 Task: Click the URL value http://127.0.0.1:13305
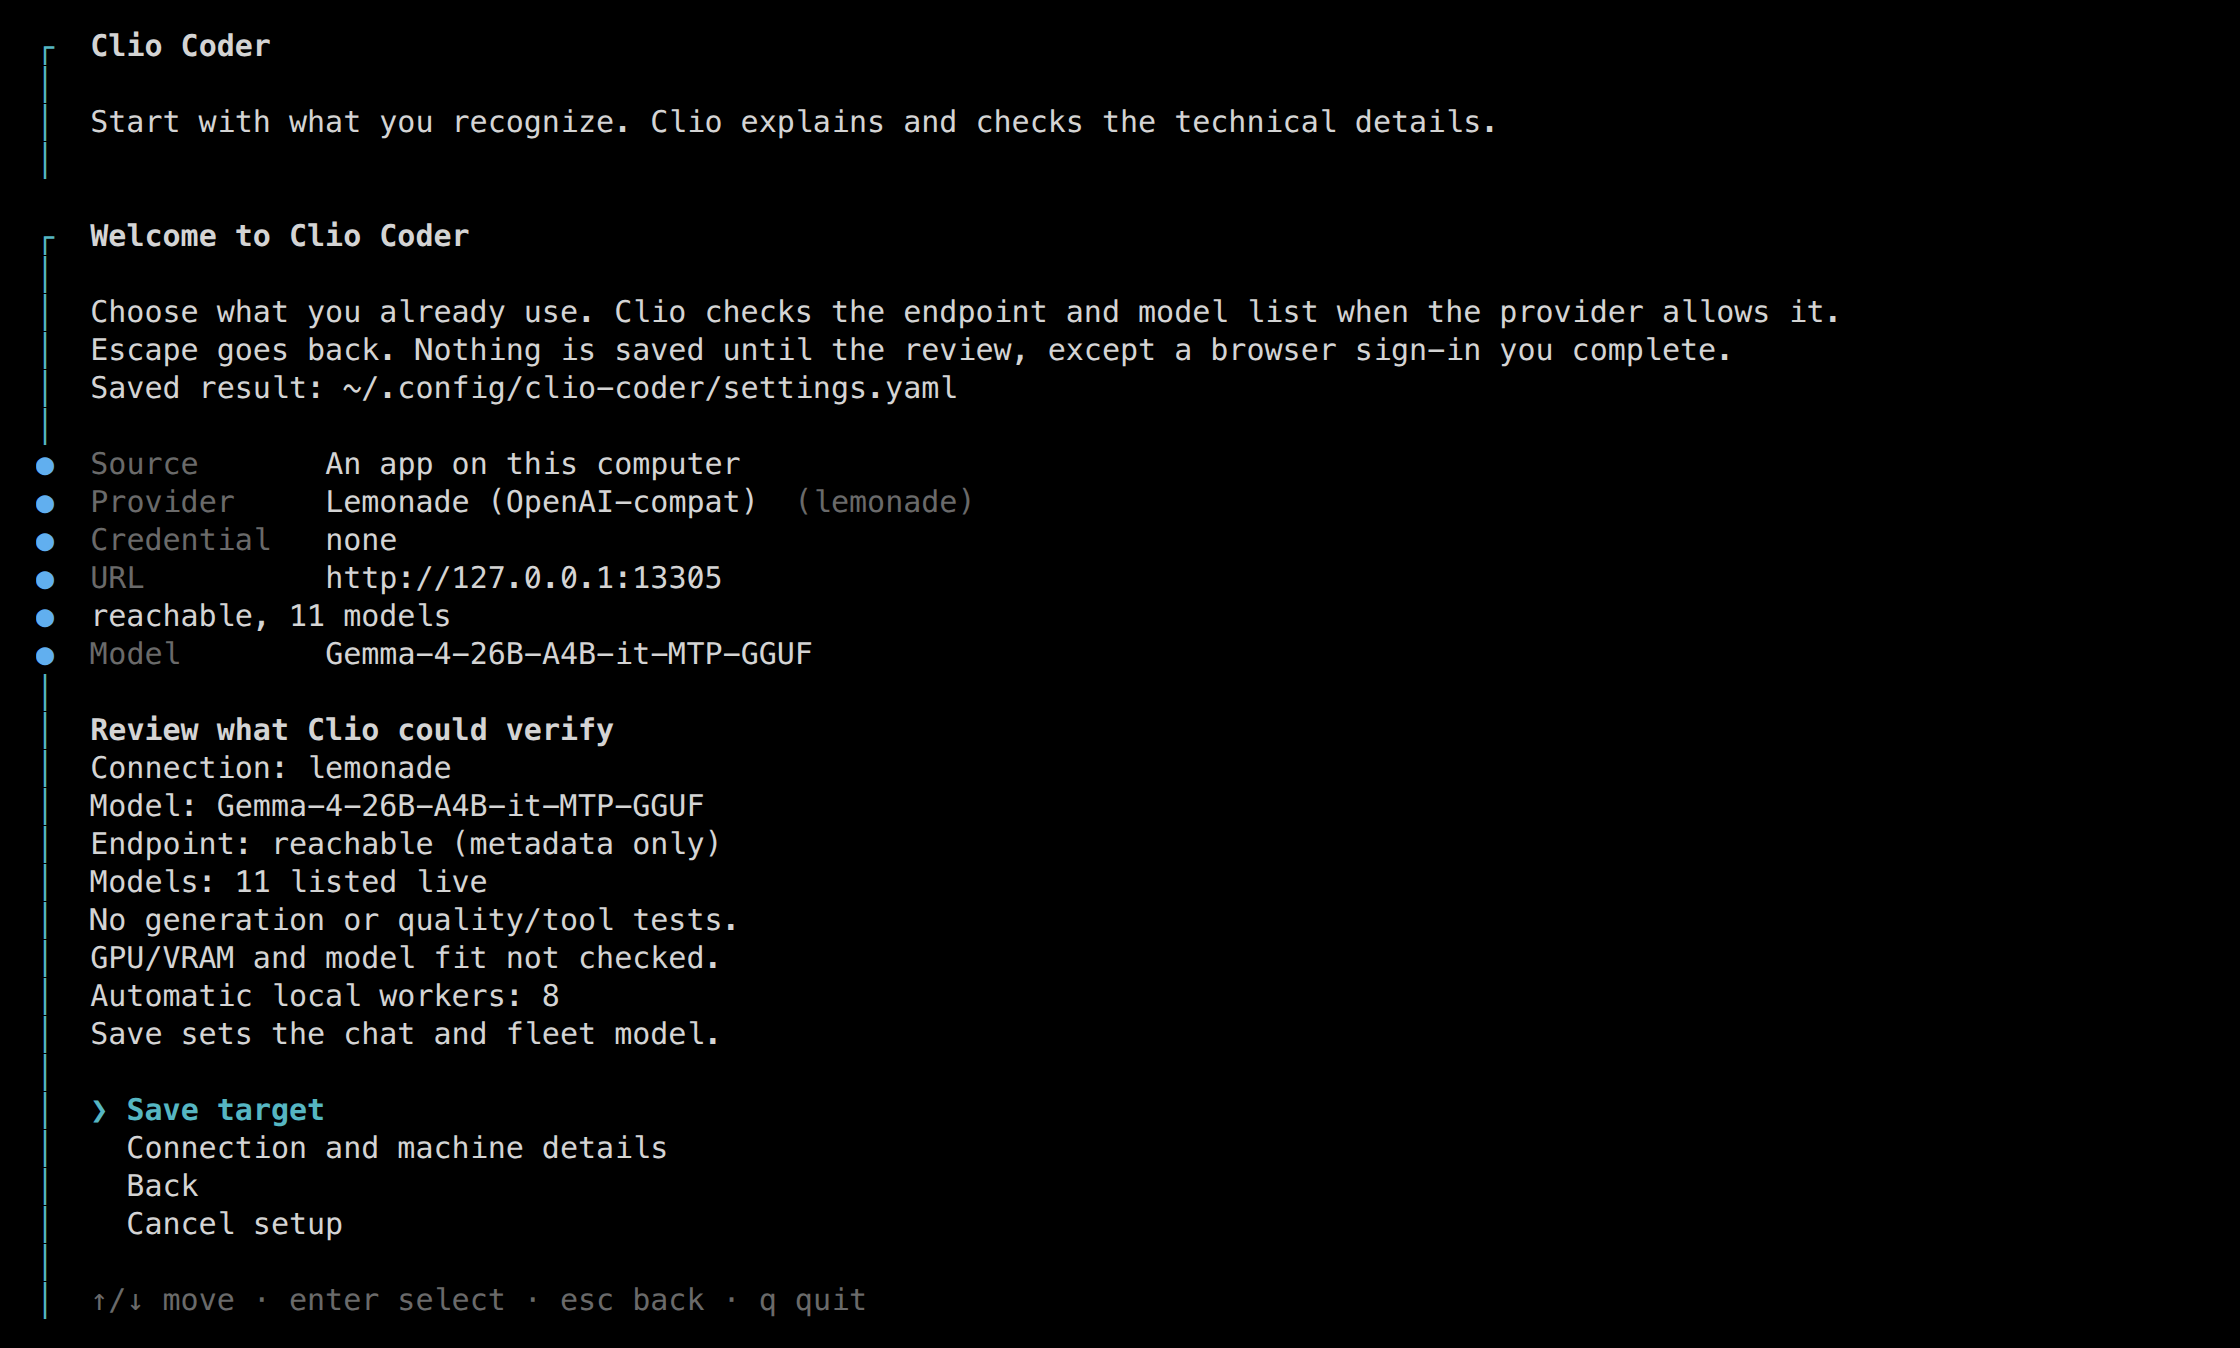point(523,578)
